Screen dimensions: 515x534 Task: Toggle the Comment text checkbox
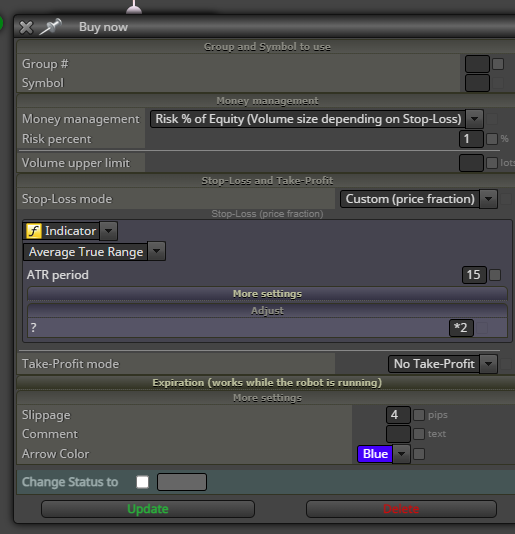[419, 434]
